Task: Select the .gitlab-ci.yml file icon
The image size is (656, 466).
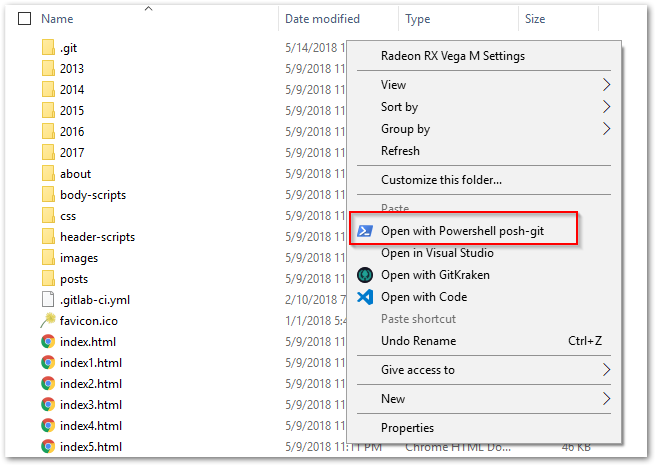Action: [x=48, y=300]
